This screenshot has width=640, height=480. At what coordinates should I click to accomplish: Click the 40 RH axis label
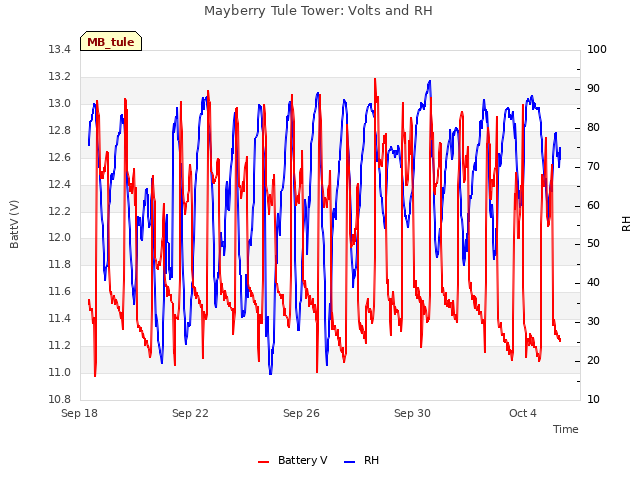pyautogui.click(x=593, y=282)
